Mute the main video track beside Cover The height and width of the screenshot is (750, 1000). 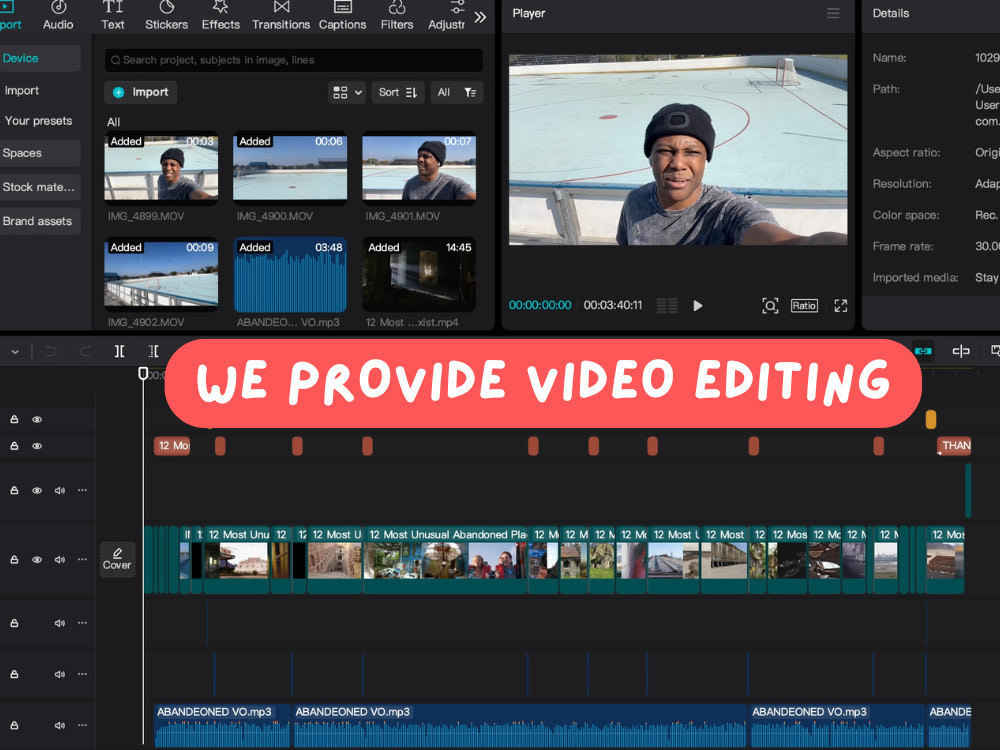click(x=60, y=559)
